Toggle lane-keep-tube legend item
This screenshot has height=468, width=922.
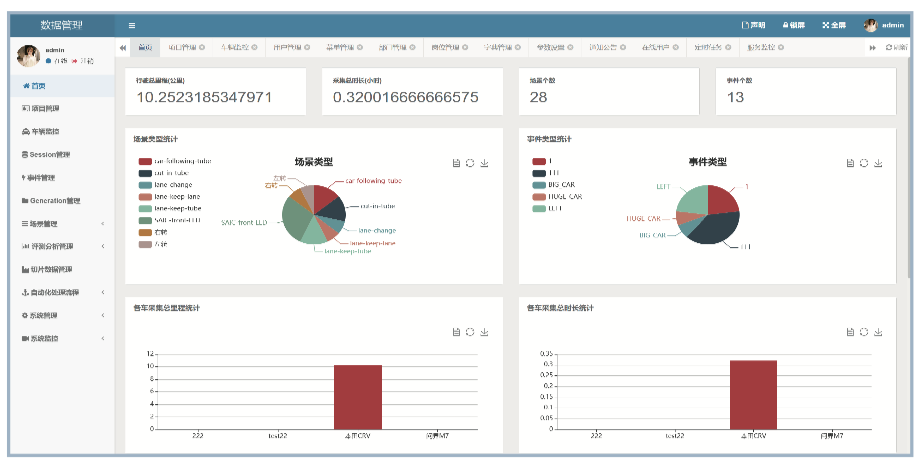click(170, 208)
